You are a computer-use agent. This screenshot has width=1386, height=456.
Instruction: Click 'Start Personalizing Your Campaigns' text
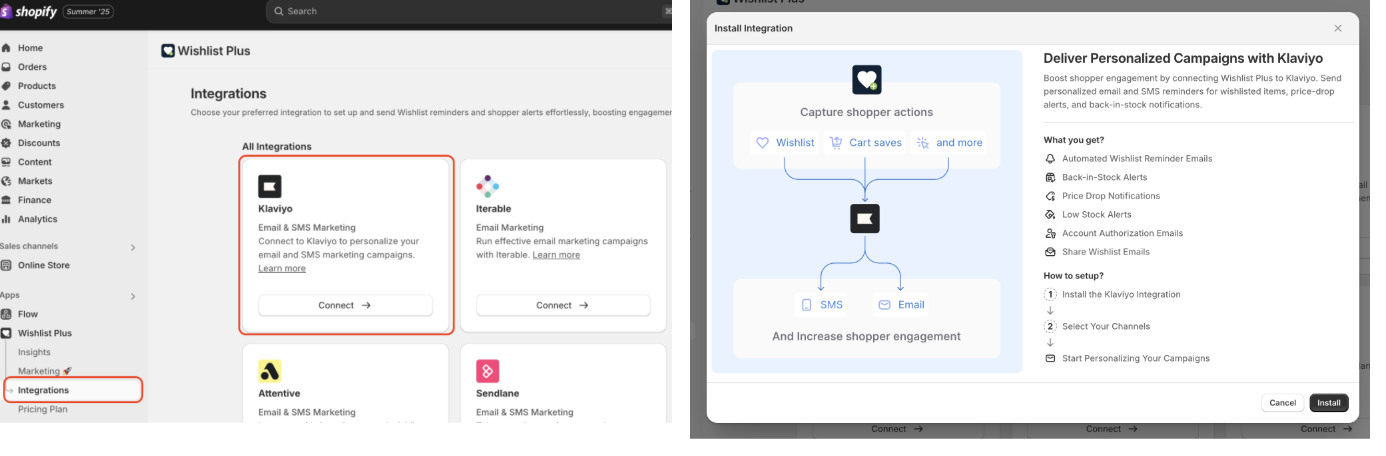click(1136, 358)
